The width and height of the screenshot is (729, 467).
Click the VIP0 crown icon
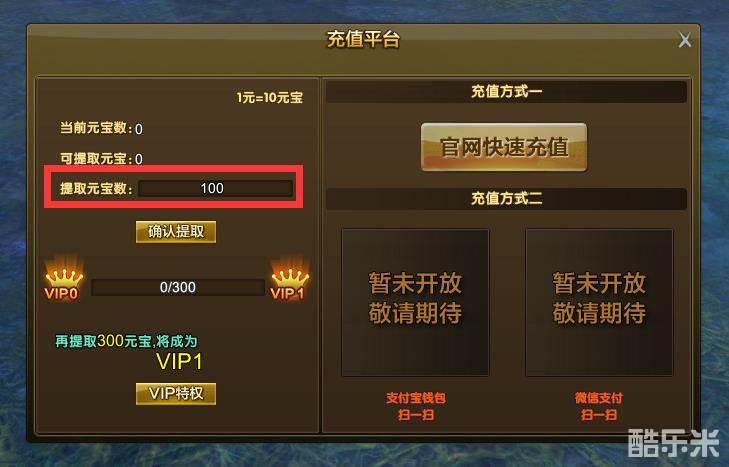63,278
